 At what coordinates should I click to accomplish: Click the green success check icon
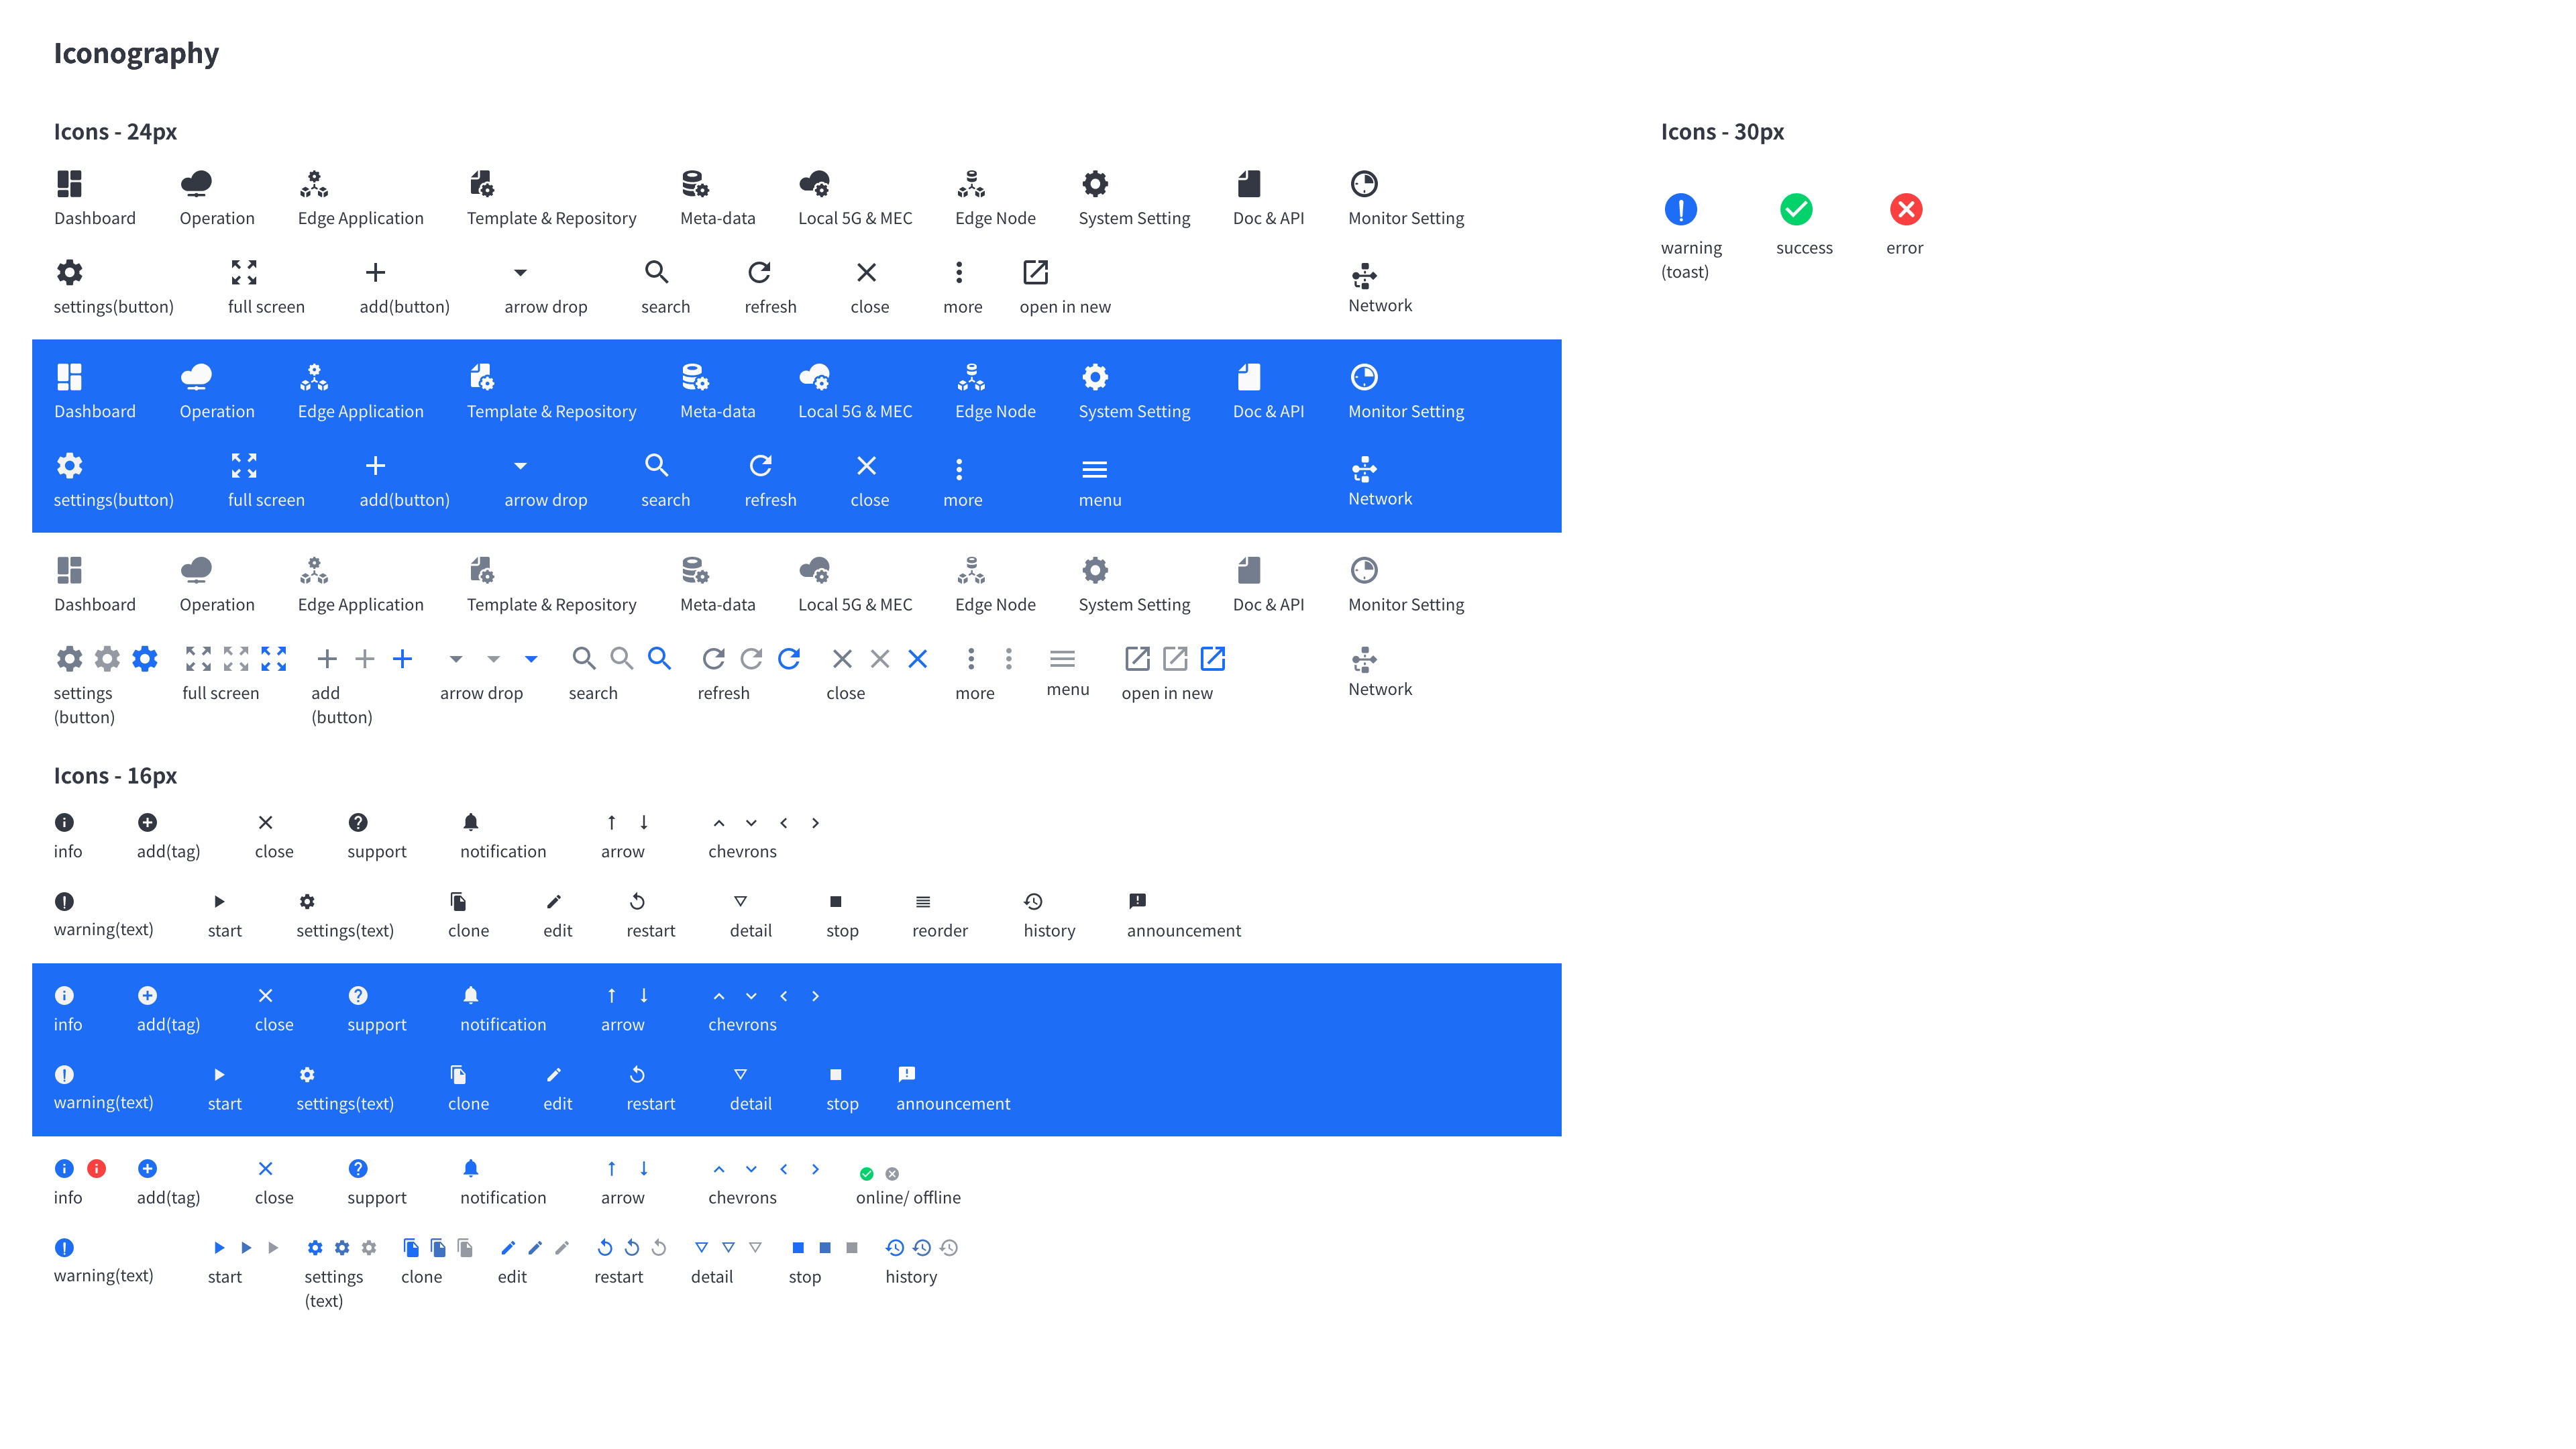[1797, 209]
